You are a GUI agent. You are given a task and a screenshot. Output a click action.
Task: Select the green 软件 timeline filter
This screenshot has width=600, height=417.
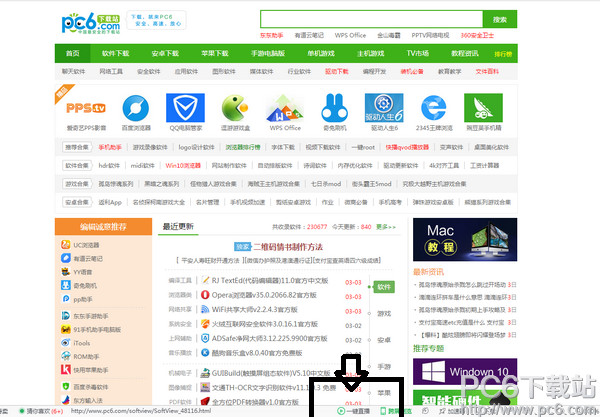[x=384, y=287]
